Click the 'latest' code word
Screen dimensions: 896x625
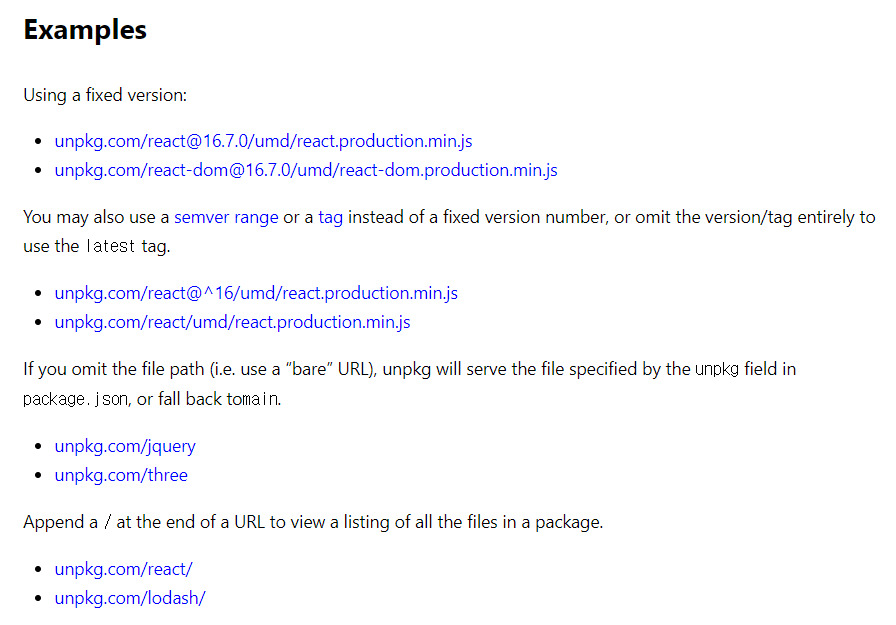coord(110,246)
